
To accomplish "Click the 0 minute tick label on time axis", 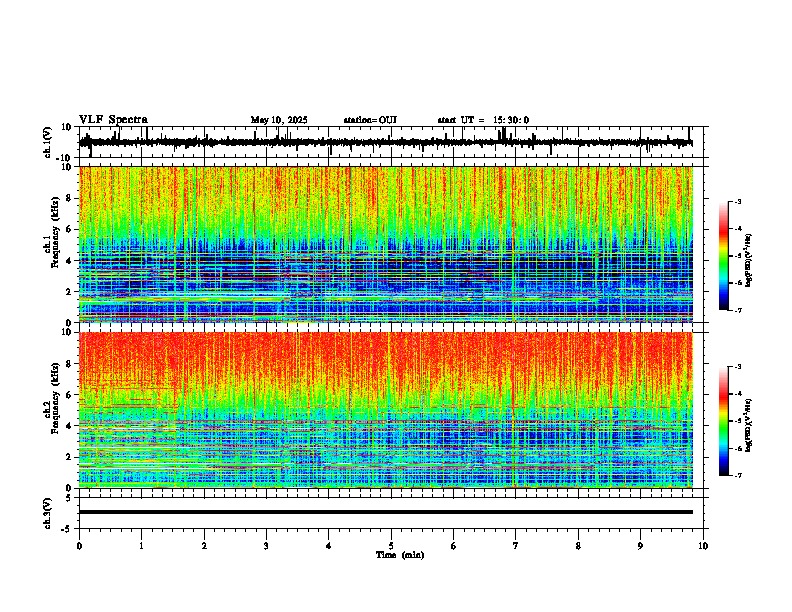I will (x=79, y=546).
